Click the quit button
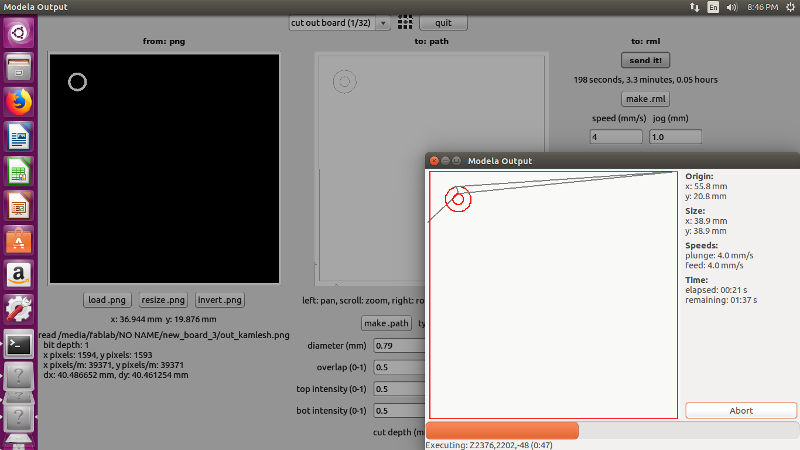The width and height of the screenshot is (800, 450). 443,23
